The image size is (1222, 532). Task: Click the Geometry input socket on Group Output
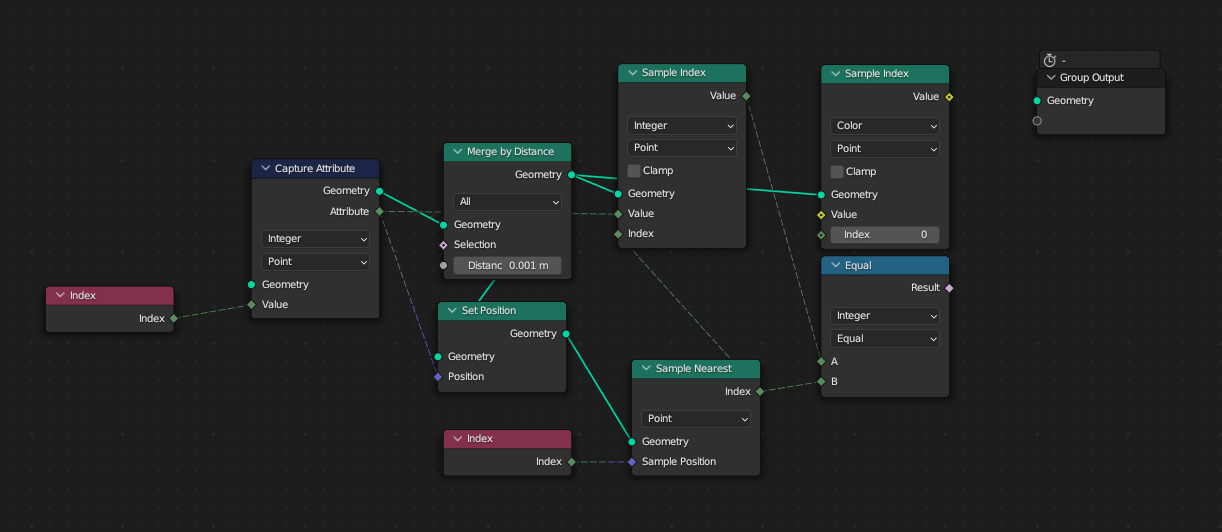(1037, 101)
